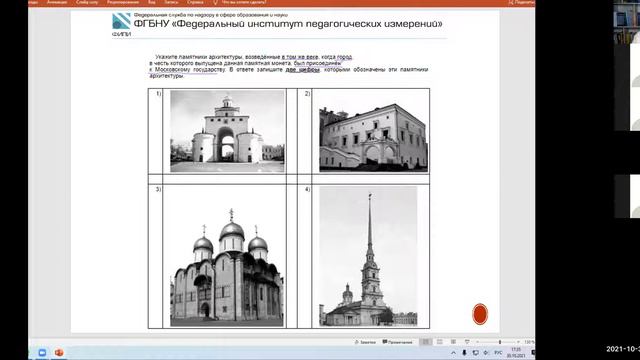Click the microphone tray icon
Image resolution: width=640 pixels, height=360 pixels.
click(x=464, y=353)
